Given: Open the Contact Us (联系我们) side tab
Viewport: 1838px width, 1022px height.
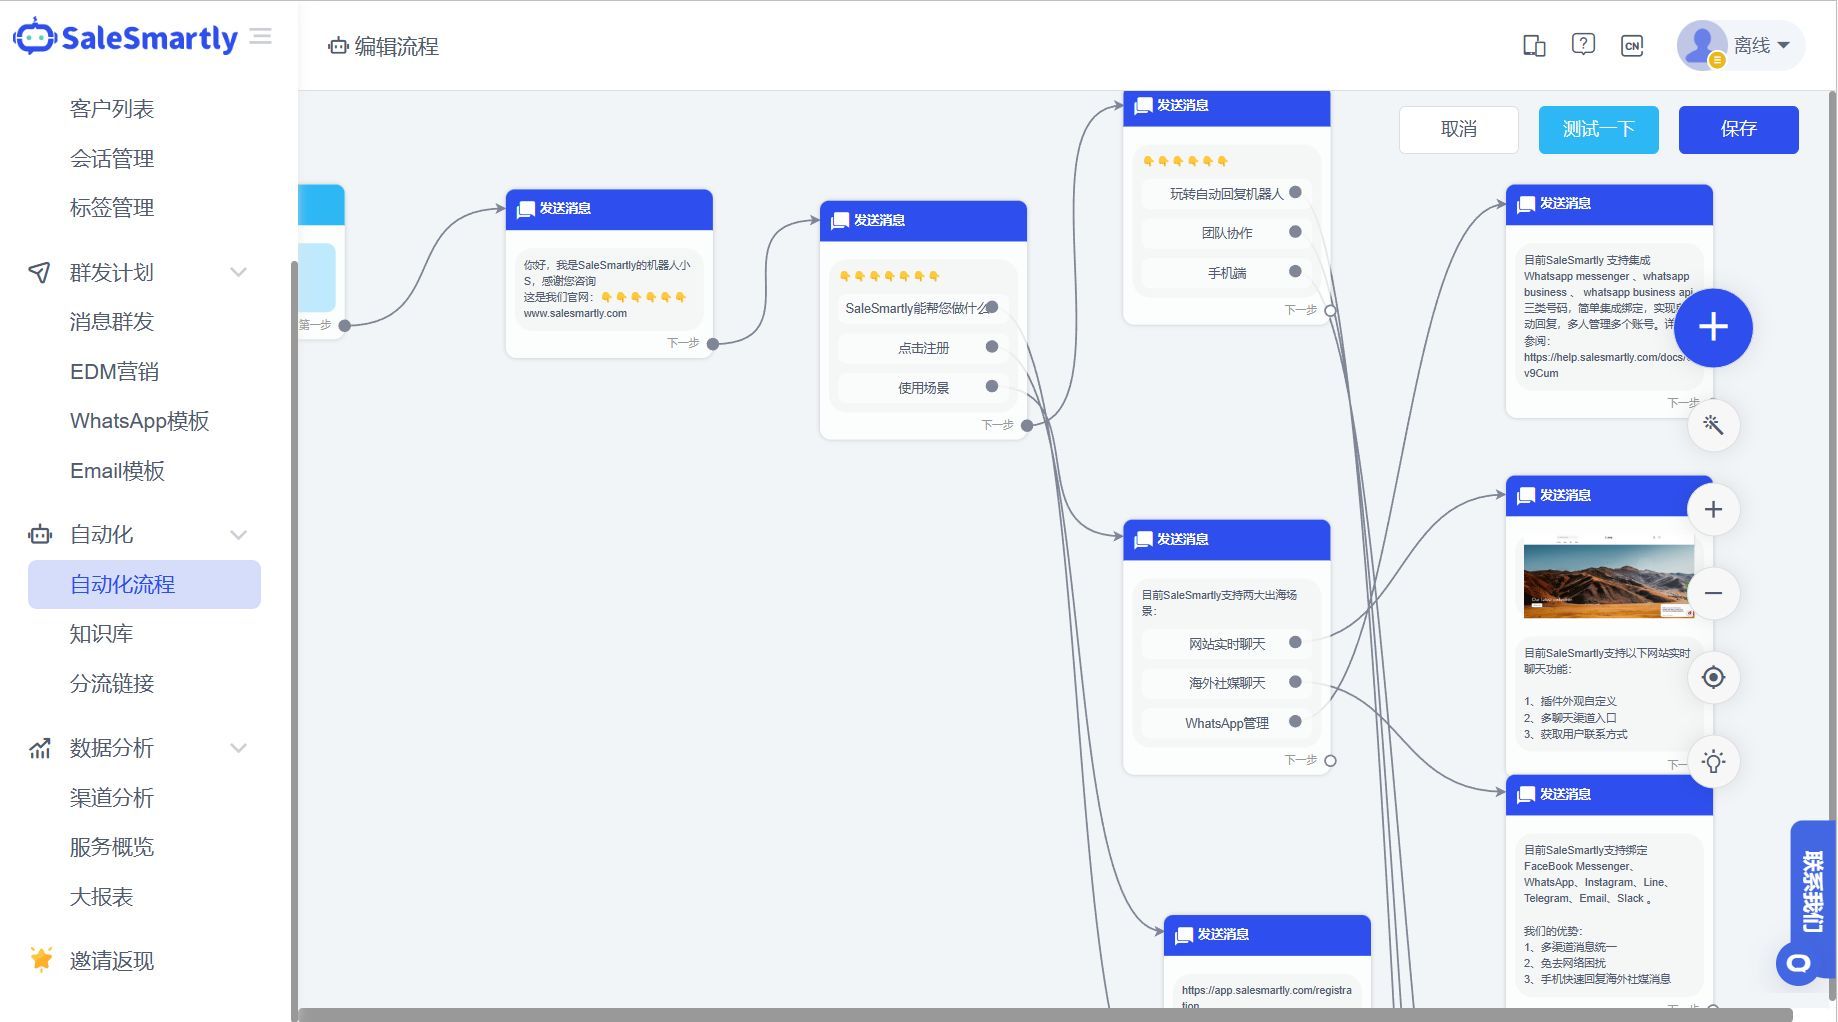Looking at the screenshot, I should tap(1812, 890).
